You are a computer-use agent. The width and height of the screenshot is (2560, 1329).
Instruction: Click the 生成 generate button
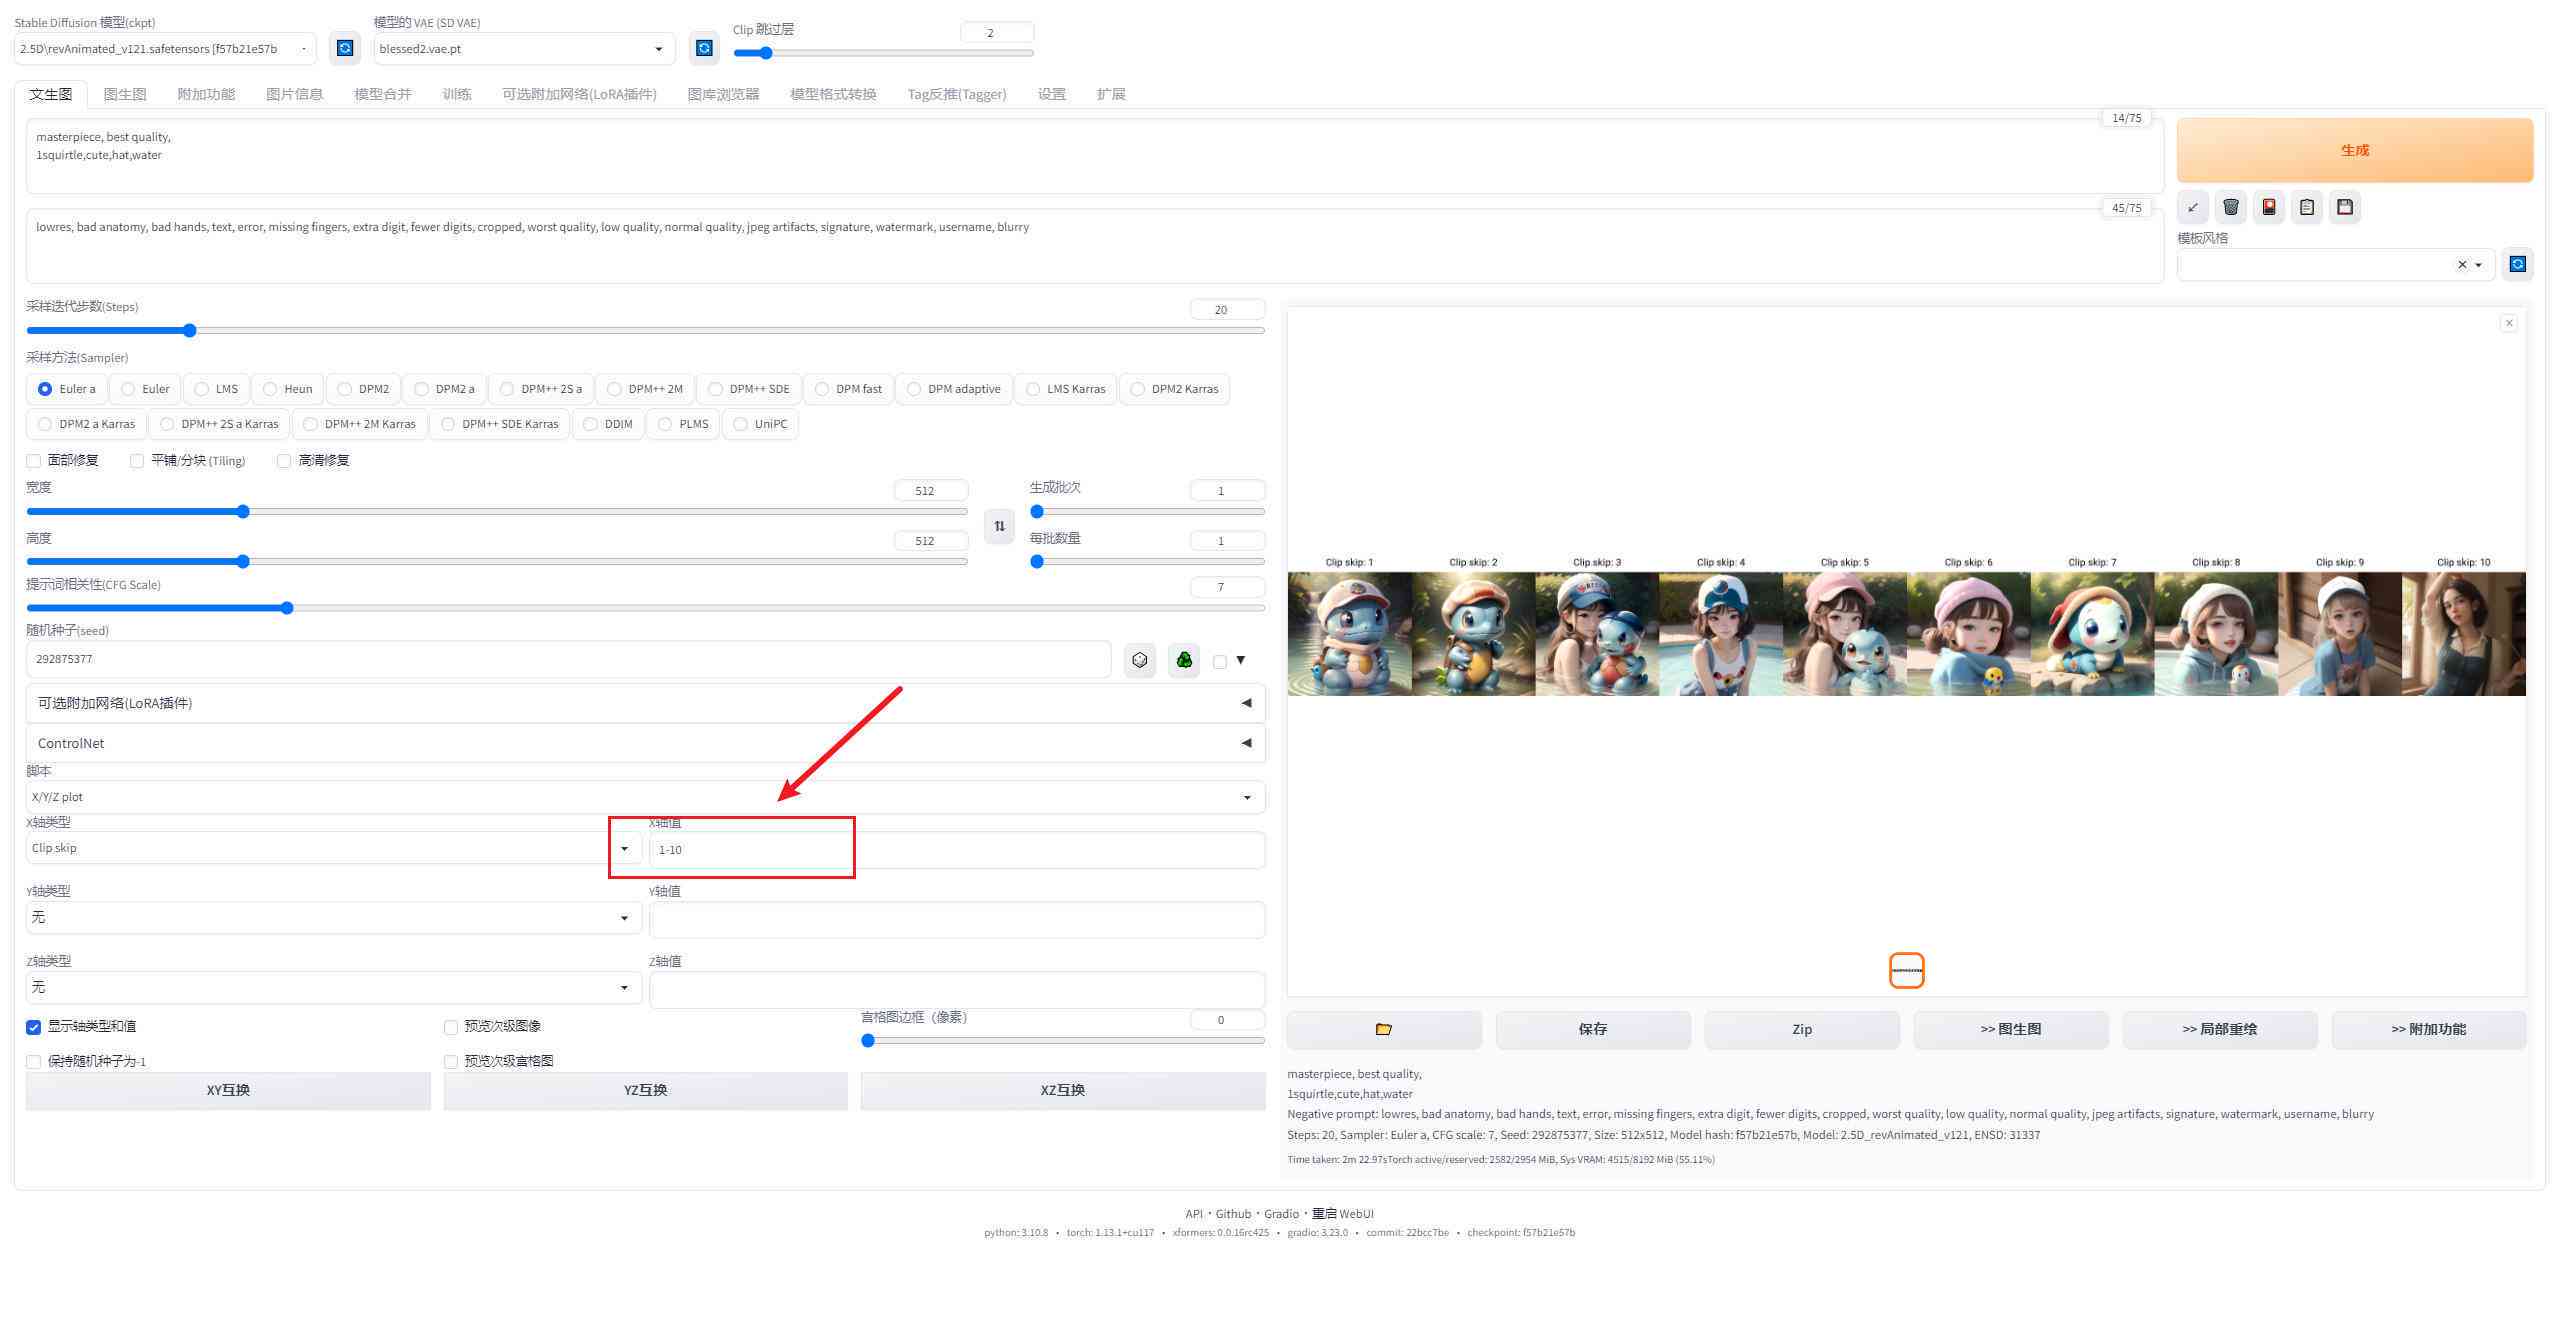click(2355, 150)
